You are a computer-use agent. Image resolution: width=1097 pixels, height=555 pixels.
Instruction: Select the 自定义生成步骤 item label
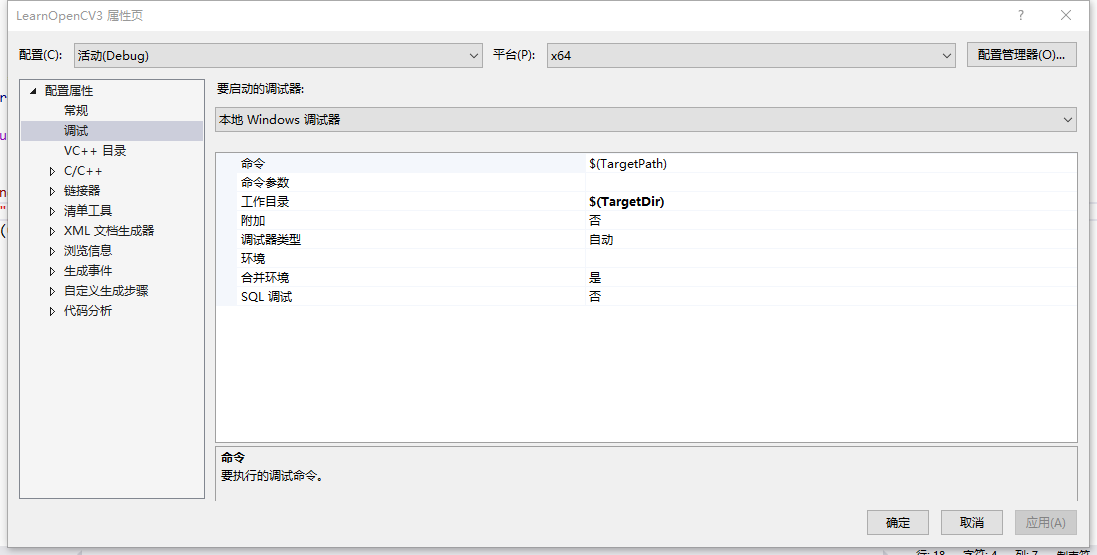coord(106,290)
